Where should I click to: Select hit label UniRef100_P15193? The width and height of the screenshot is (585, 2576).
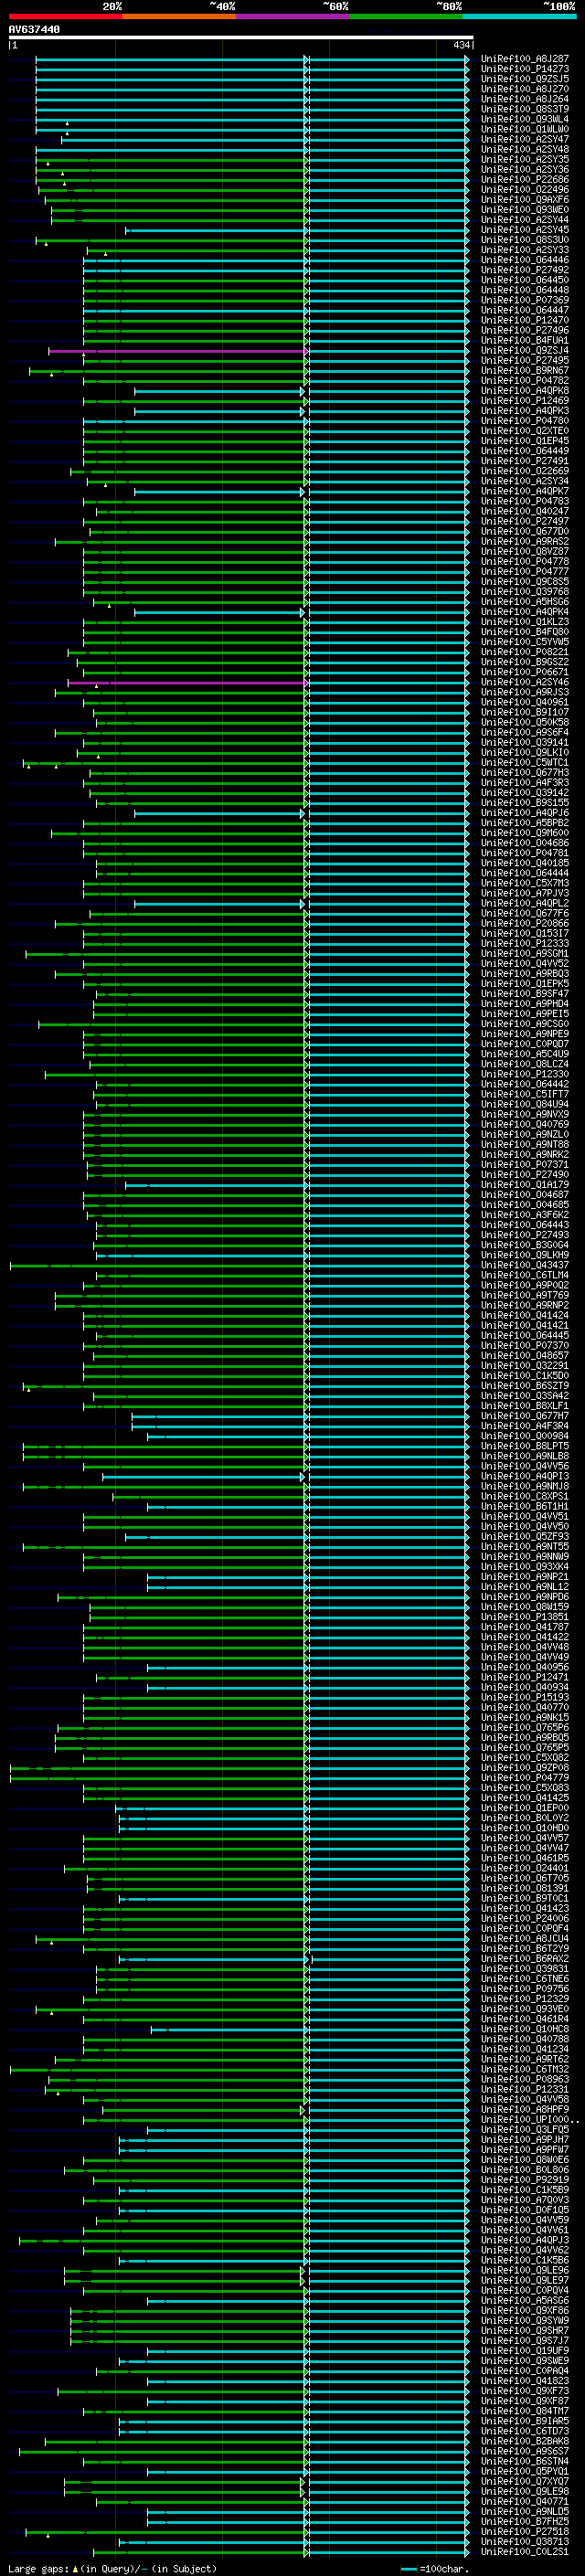tap(525, 1698)
